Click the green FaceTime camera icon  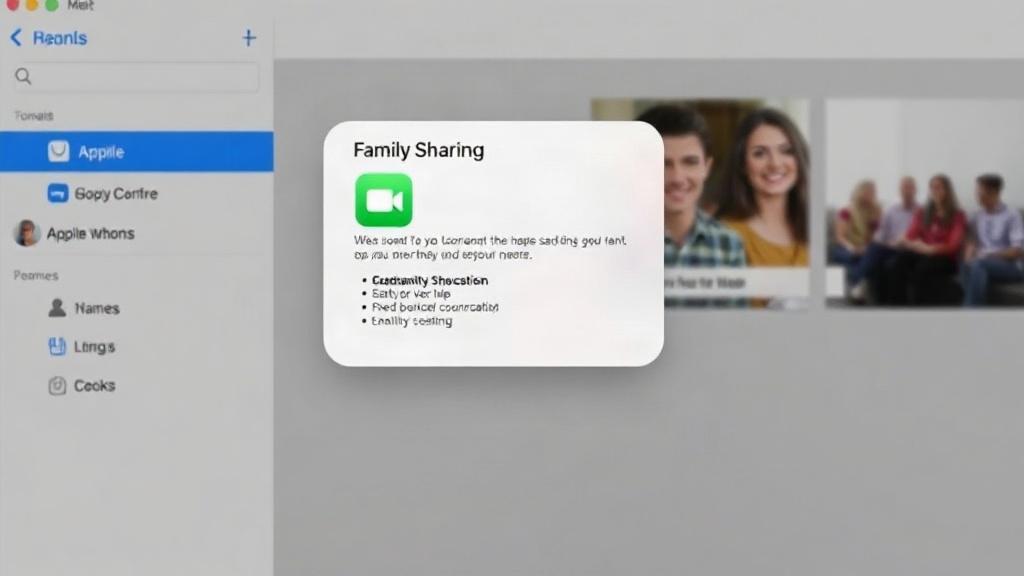(x=384, y=200)
